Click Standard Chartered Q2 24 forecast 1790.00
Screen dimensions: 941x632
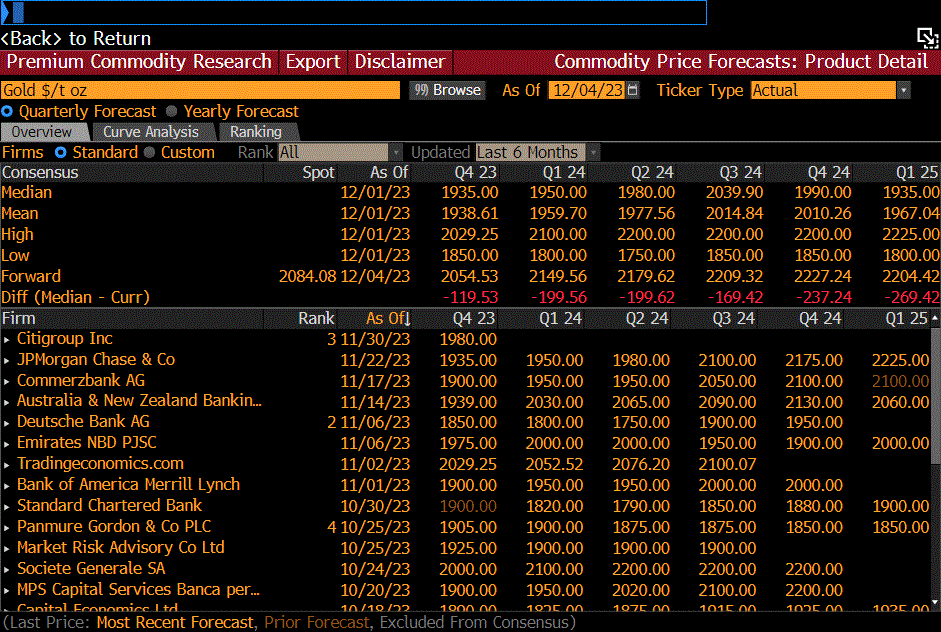[641, 507]
